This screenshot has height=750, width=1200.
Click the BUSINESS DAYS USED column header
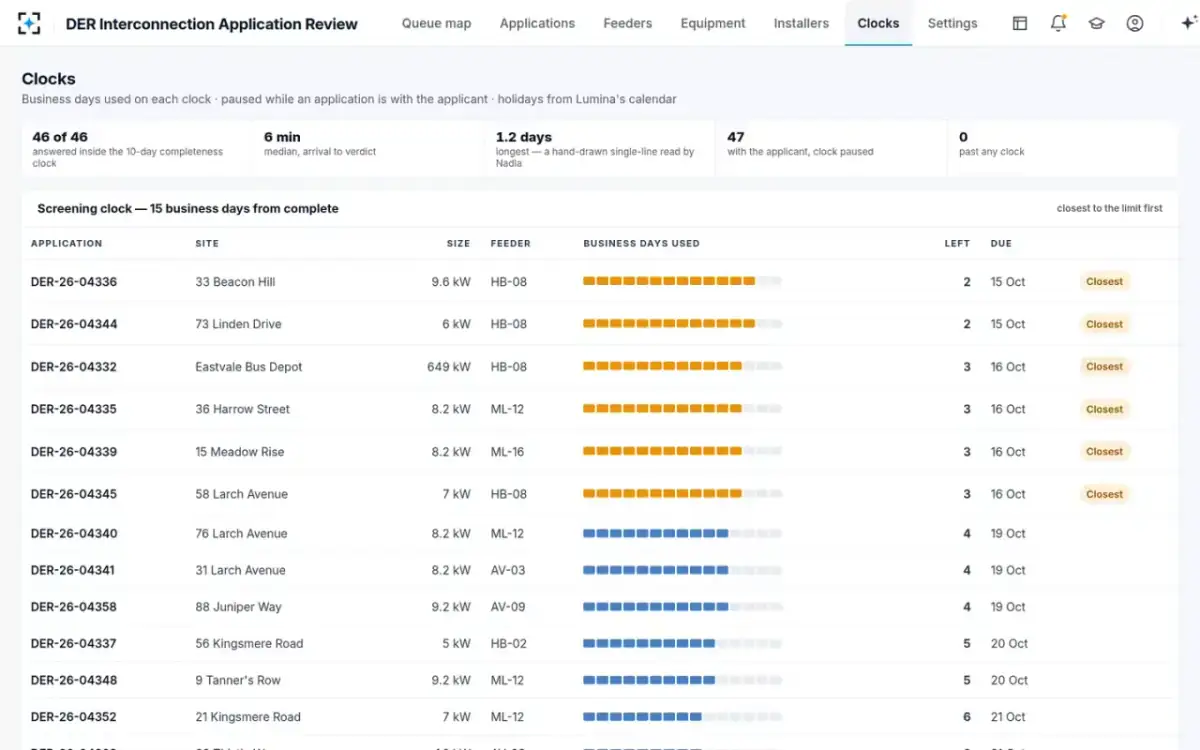[x=641, y=244]
